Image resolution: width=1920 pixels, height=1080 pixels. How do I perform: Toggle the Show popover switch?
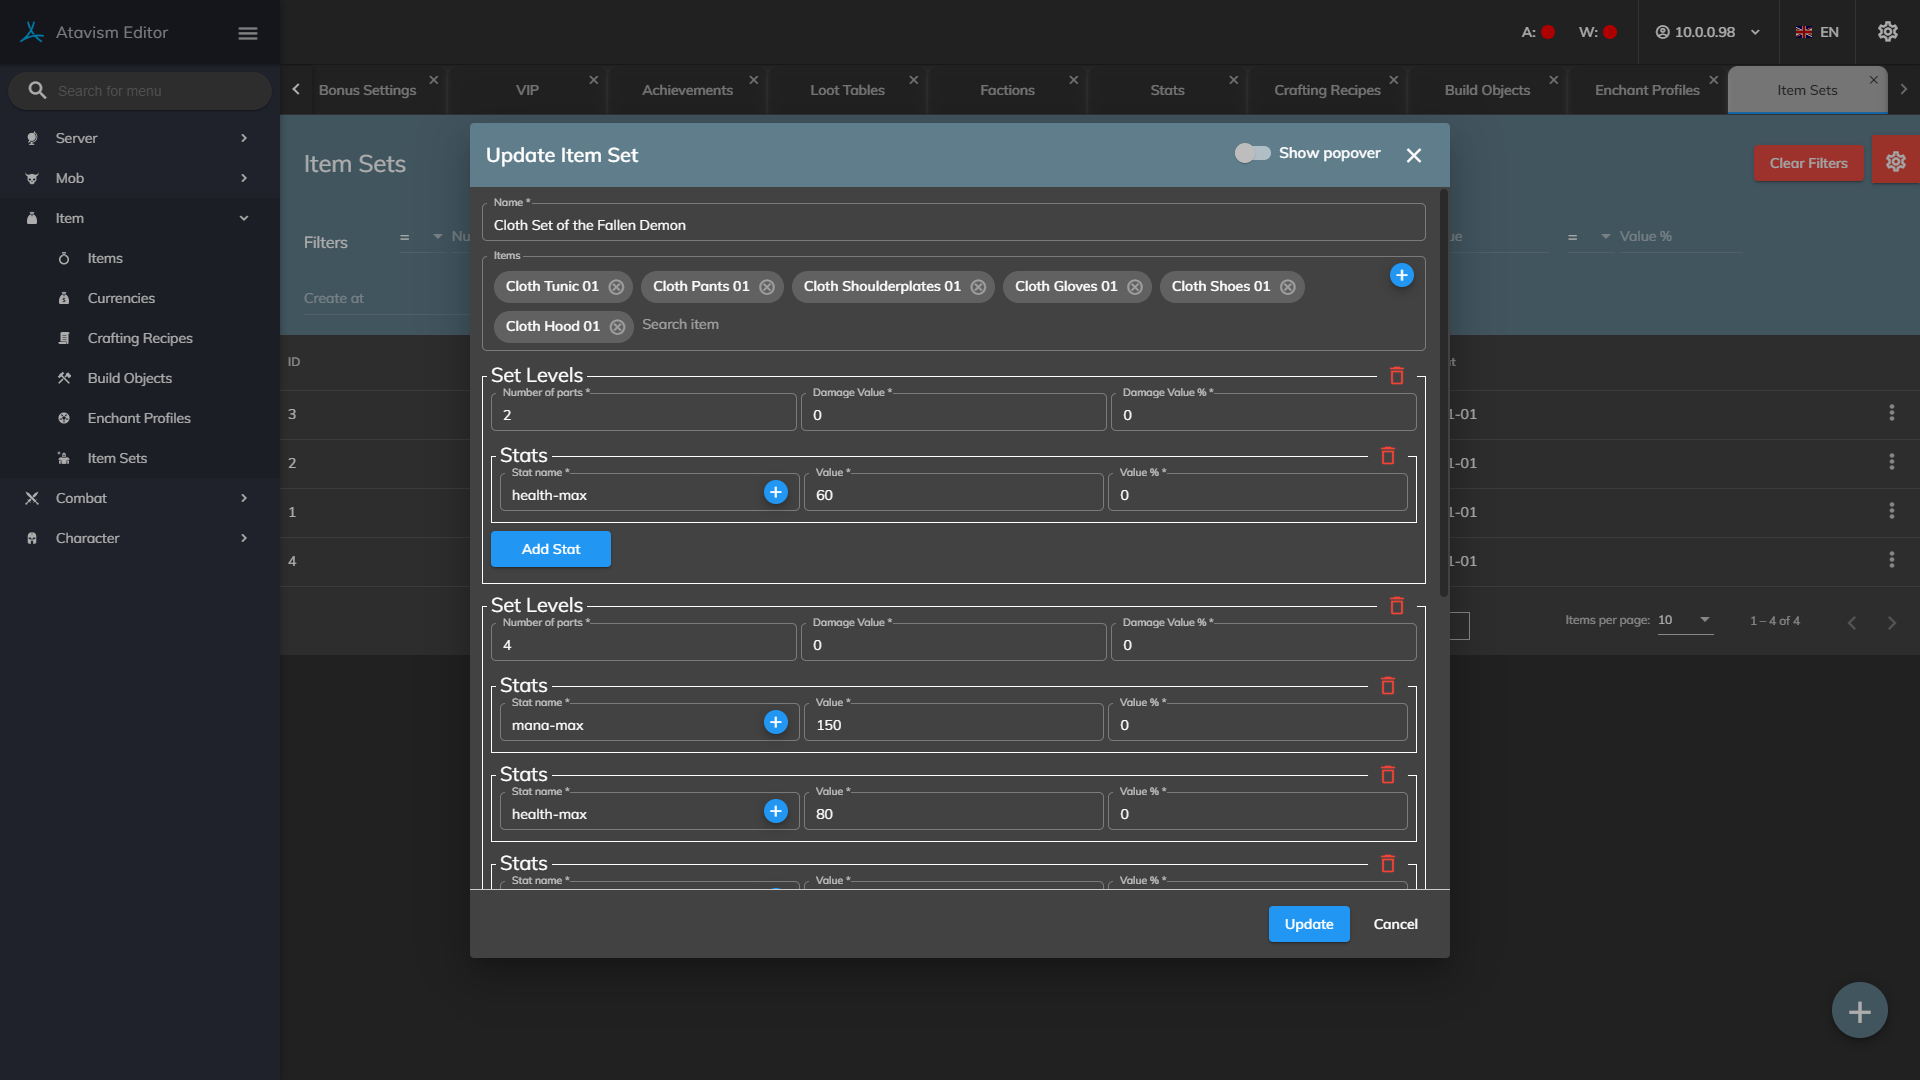[1251, 153]
